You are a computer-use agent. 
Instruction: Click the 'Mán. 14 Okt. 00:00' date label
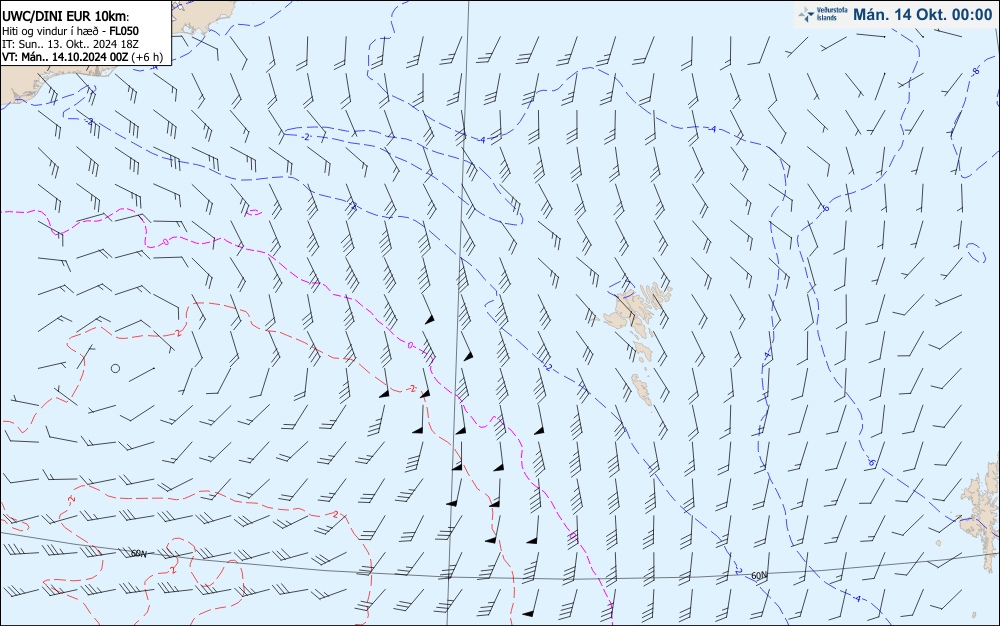coord(922,14)
